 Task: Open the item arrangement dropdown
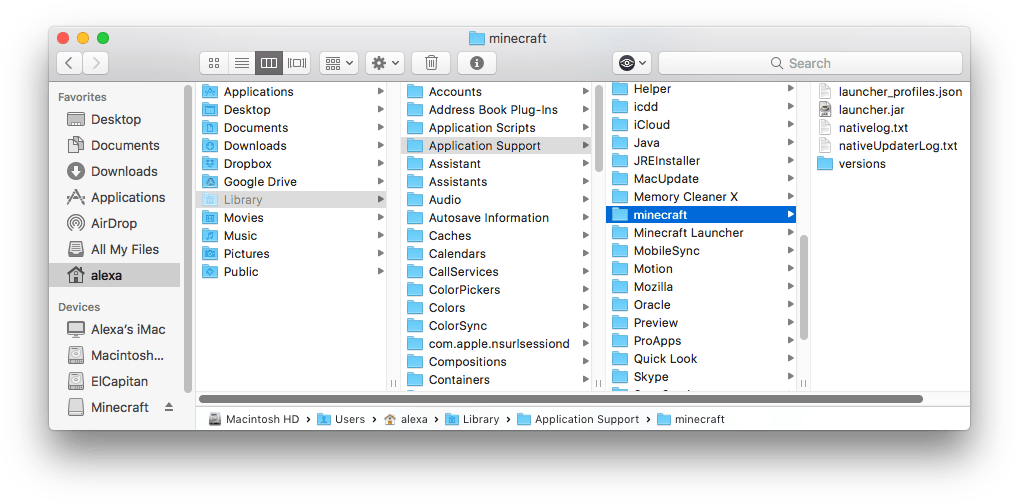[x=340, y=63]
